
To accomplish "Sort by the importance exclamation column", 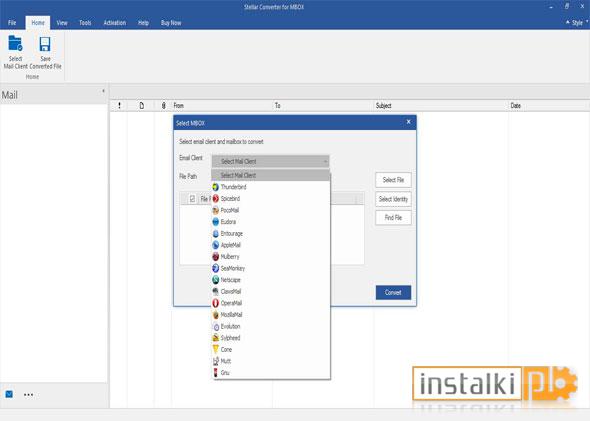I will click(x=120, y=106).
